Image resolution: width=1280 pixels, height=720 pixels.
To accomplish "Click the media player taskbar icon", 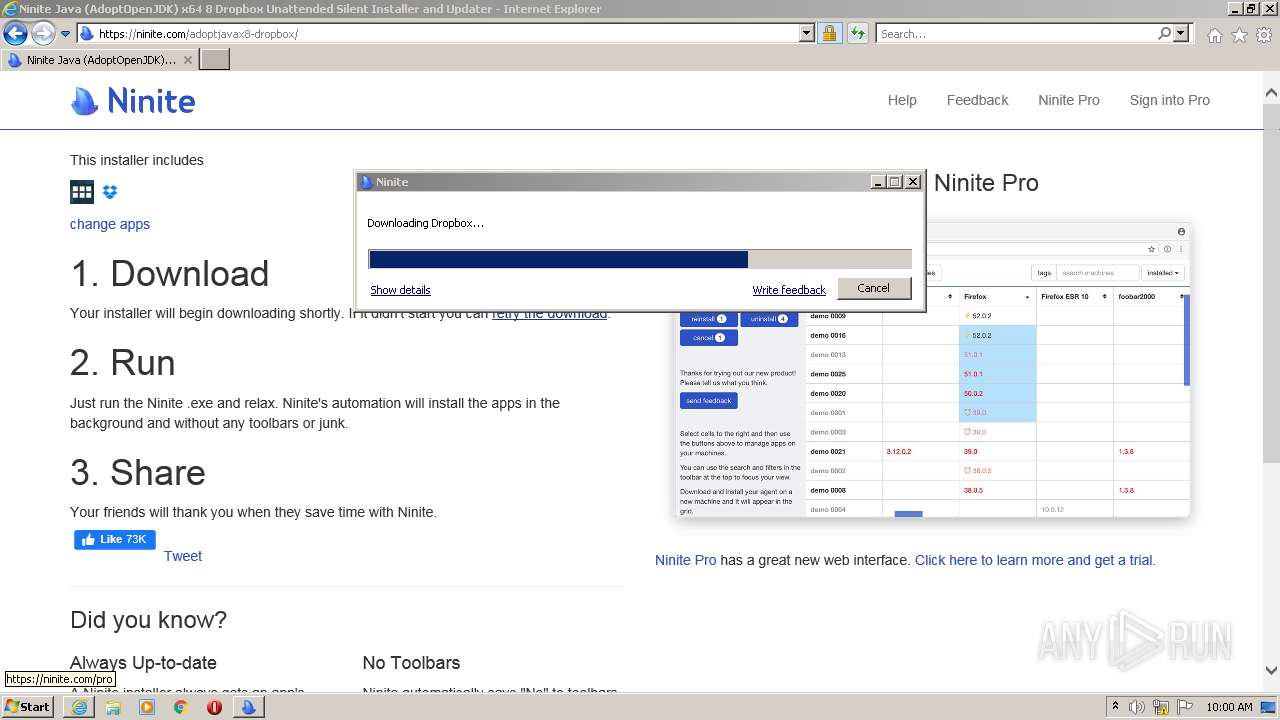I will [147, 707].
